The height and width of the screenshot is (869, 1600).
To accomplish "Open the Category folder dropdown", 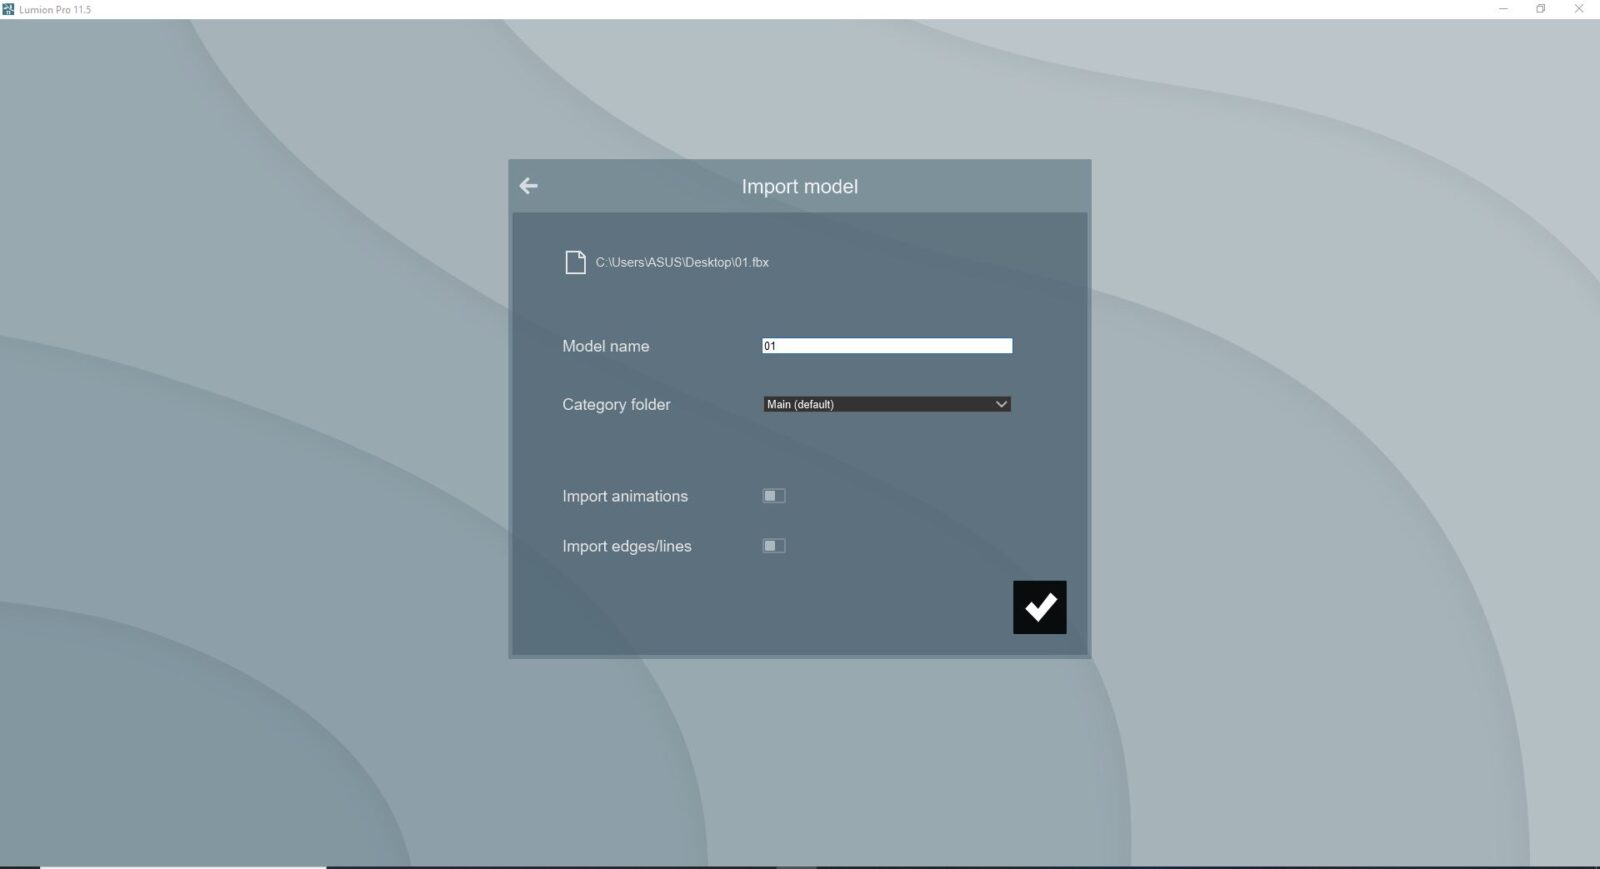I will (887, 404).
